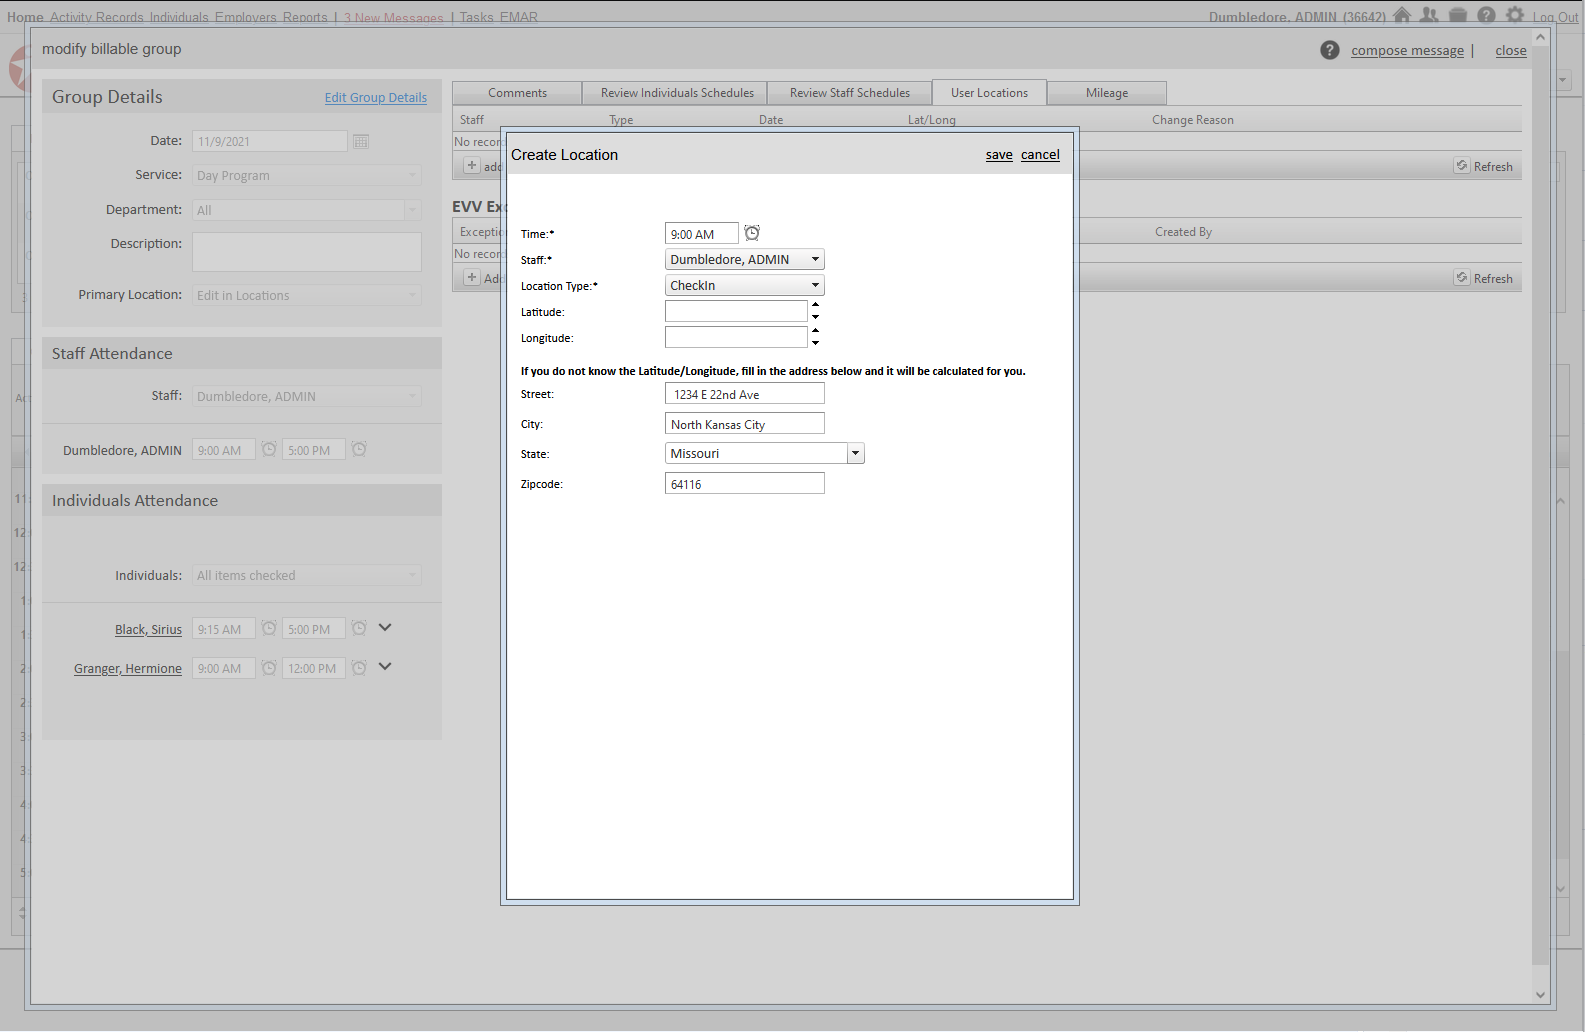Click the help question mark in modify billable group
Screen dimensions: 1585x1032
pos(1329,50)
